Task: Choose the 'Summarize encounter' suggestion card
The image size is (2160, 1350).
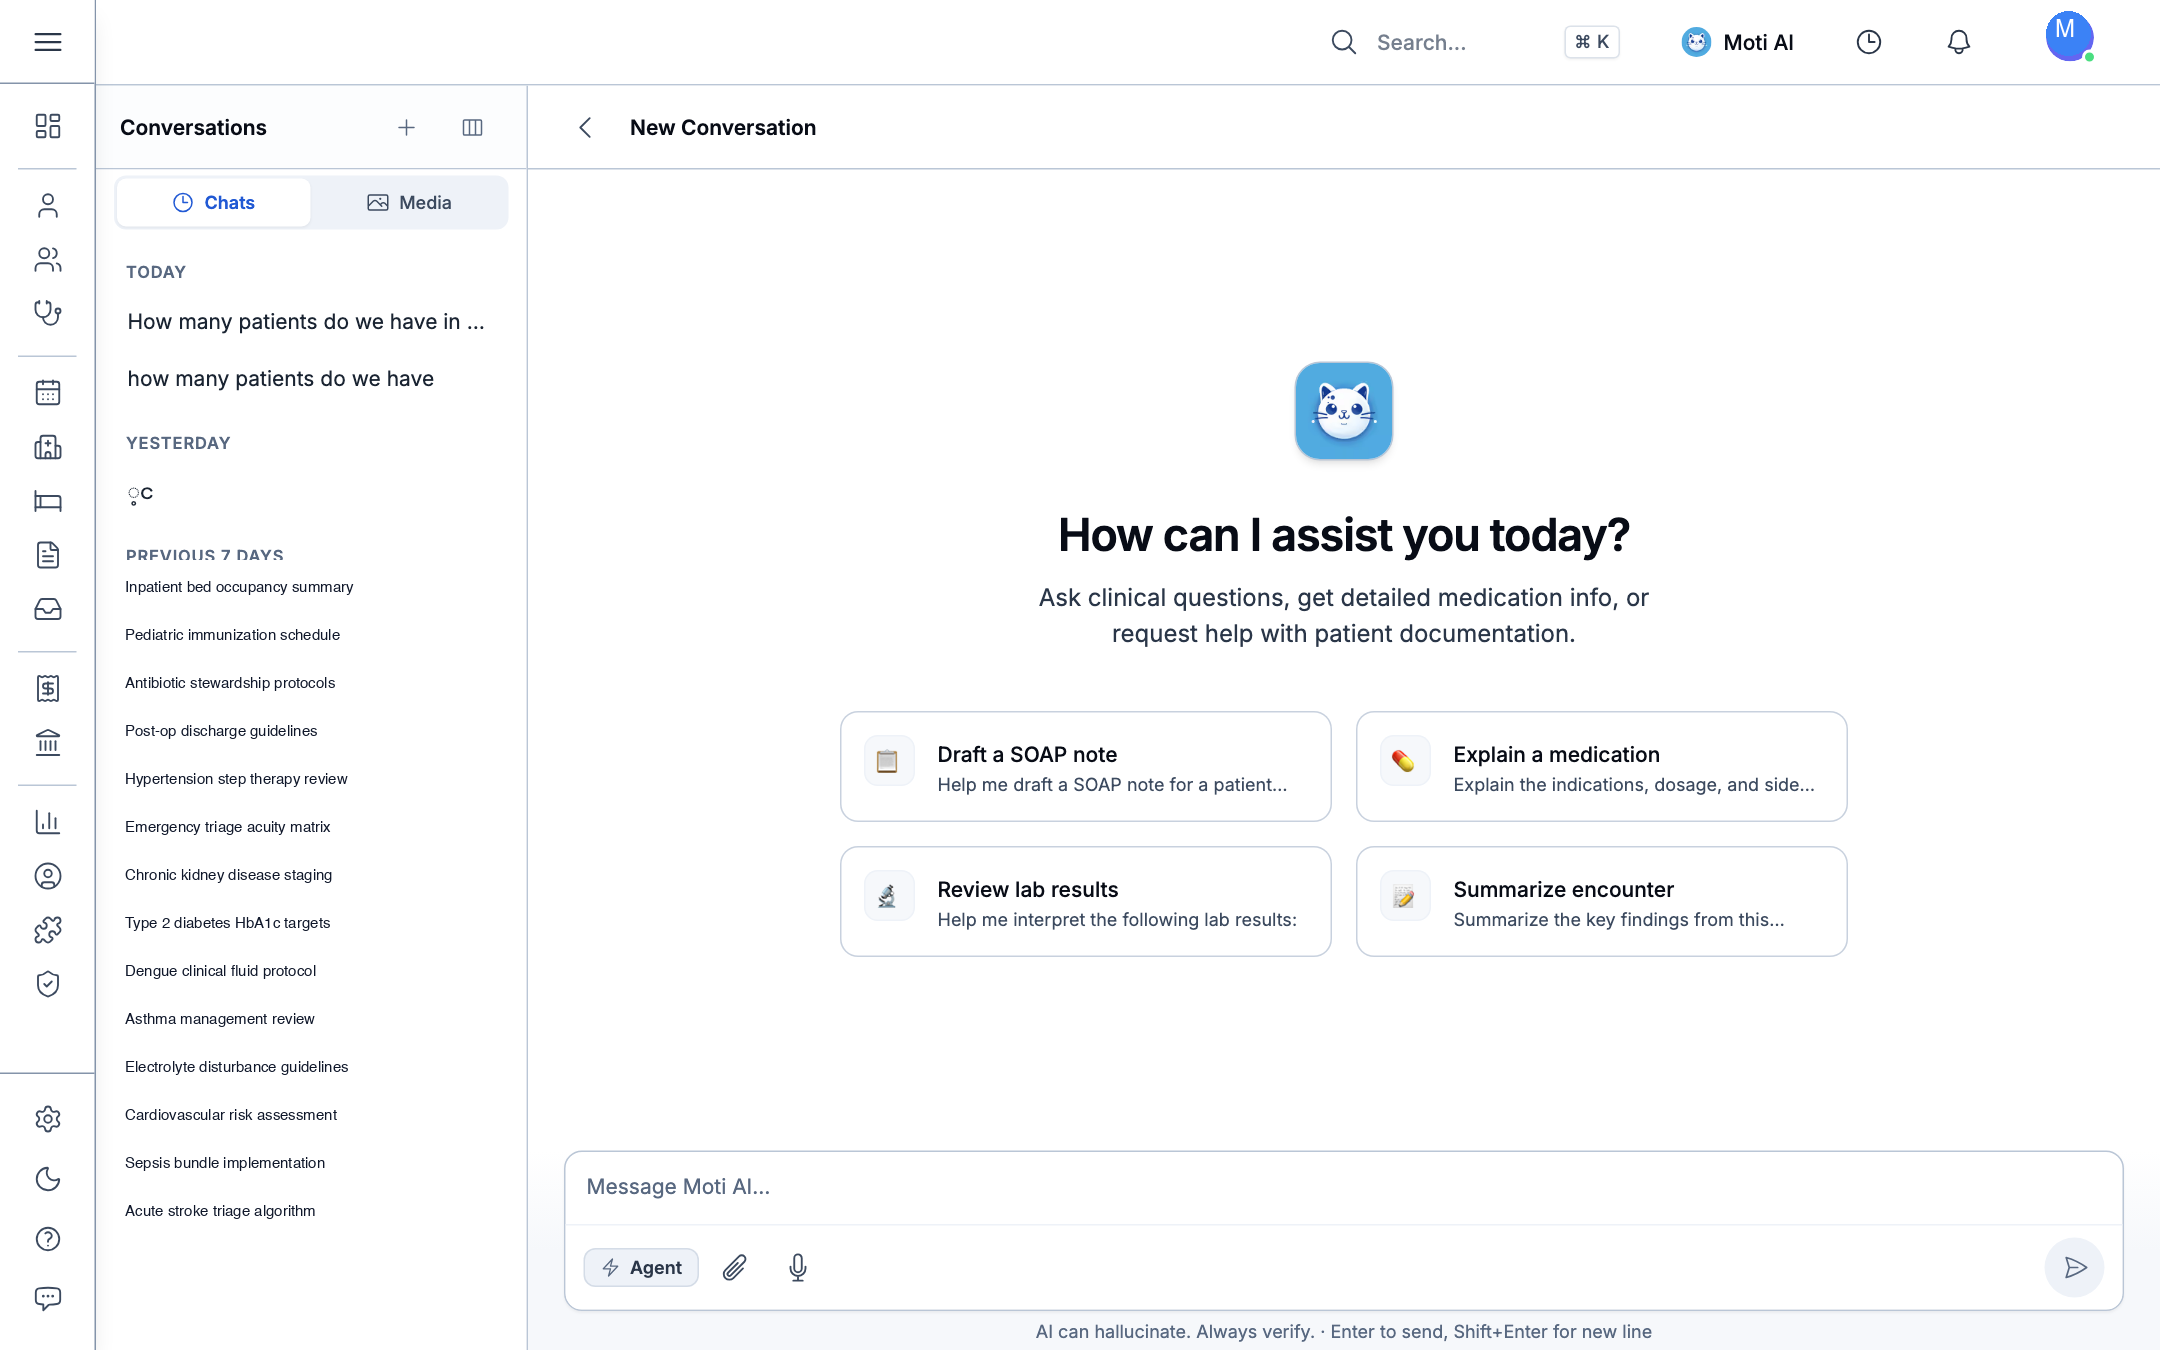Action: point(1601,902)
